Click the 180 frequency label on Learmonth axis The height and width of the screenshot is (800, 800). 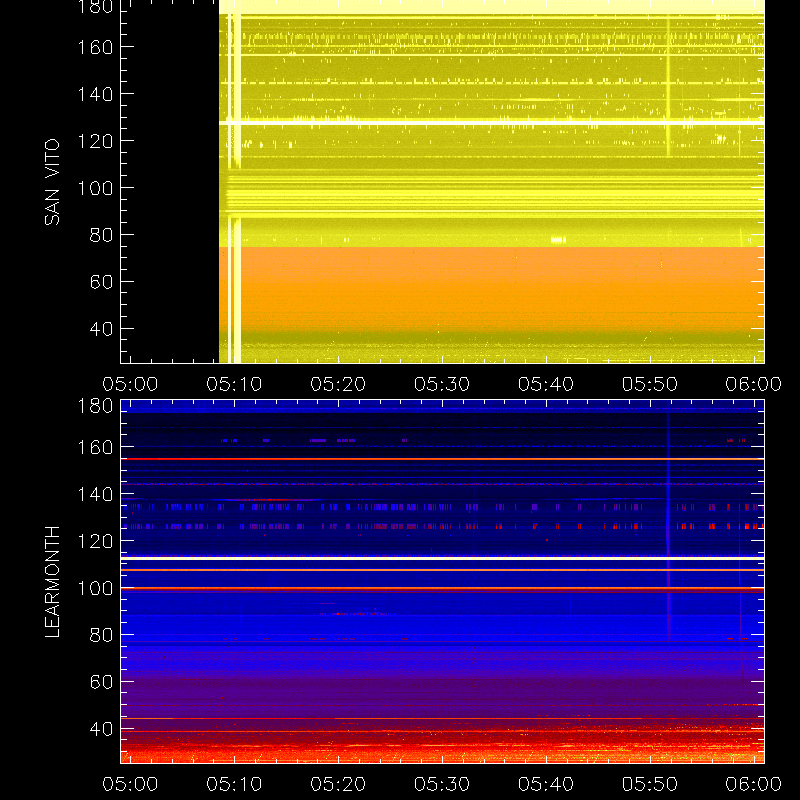(x=95, y=406)
